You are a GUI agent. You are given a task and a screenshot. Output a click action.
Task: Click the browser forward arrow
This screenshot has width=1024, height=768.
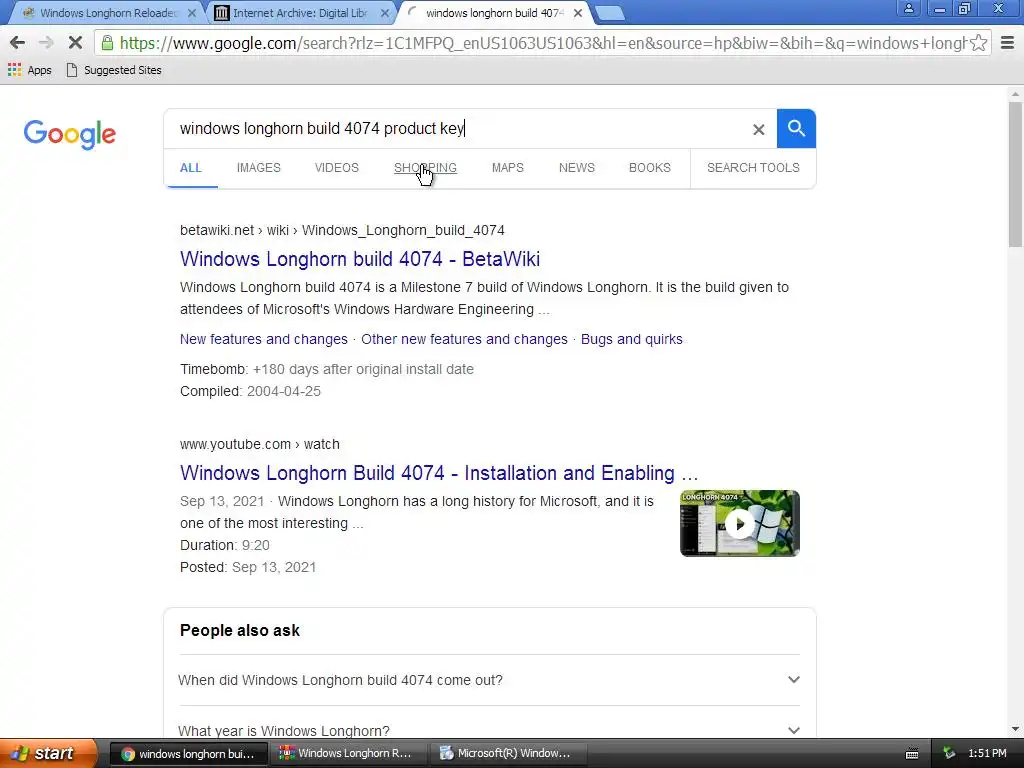(x=46, y=43)
